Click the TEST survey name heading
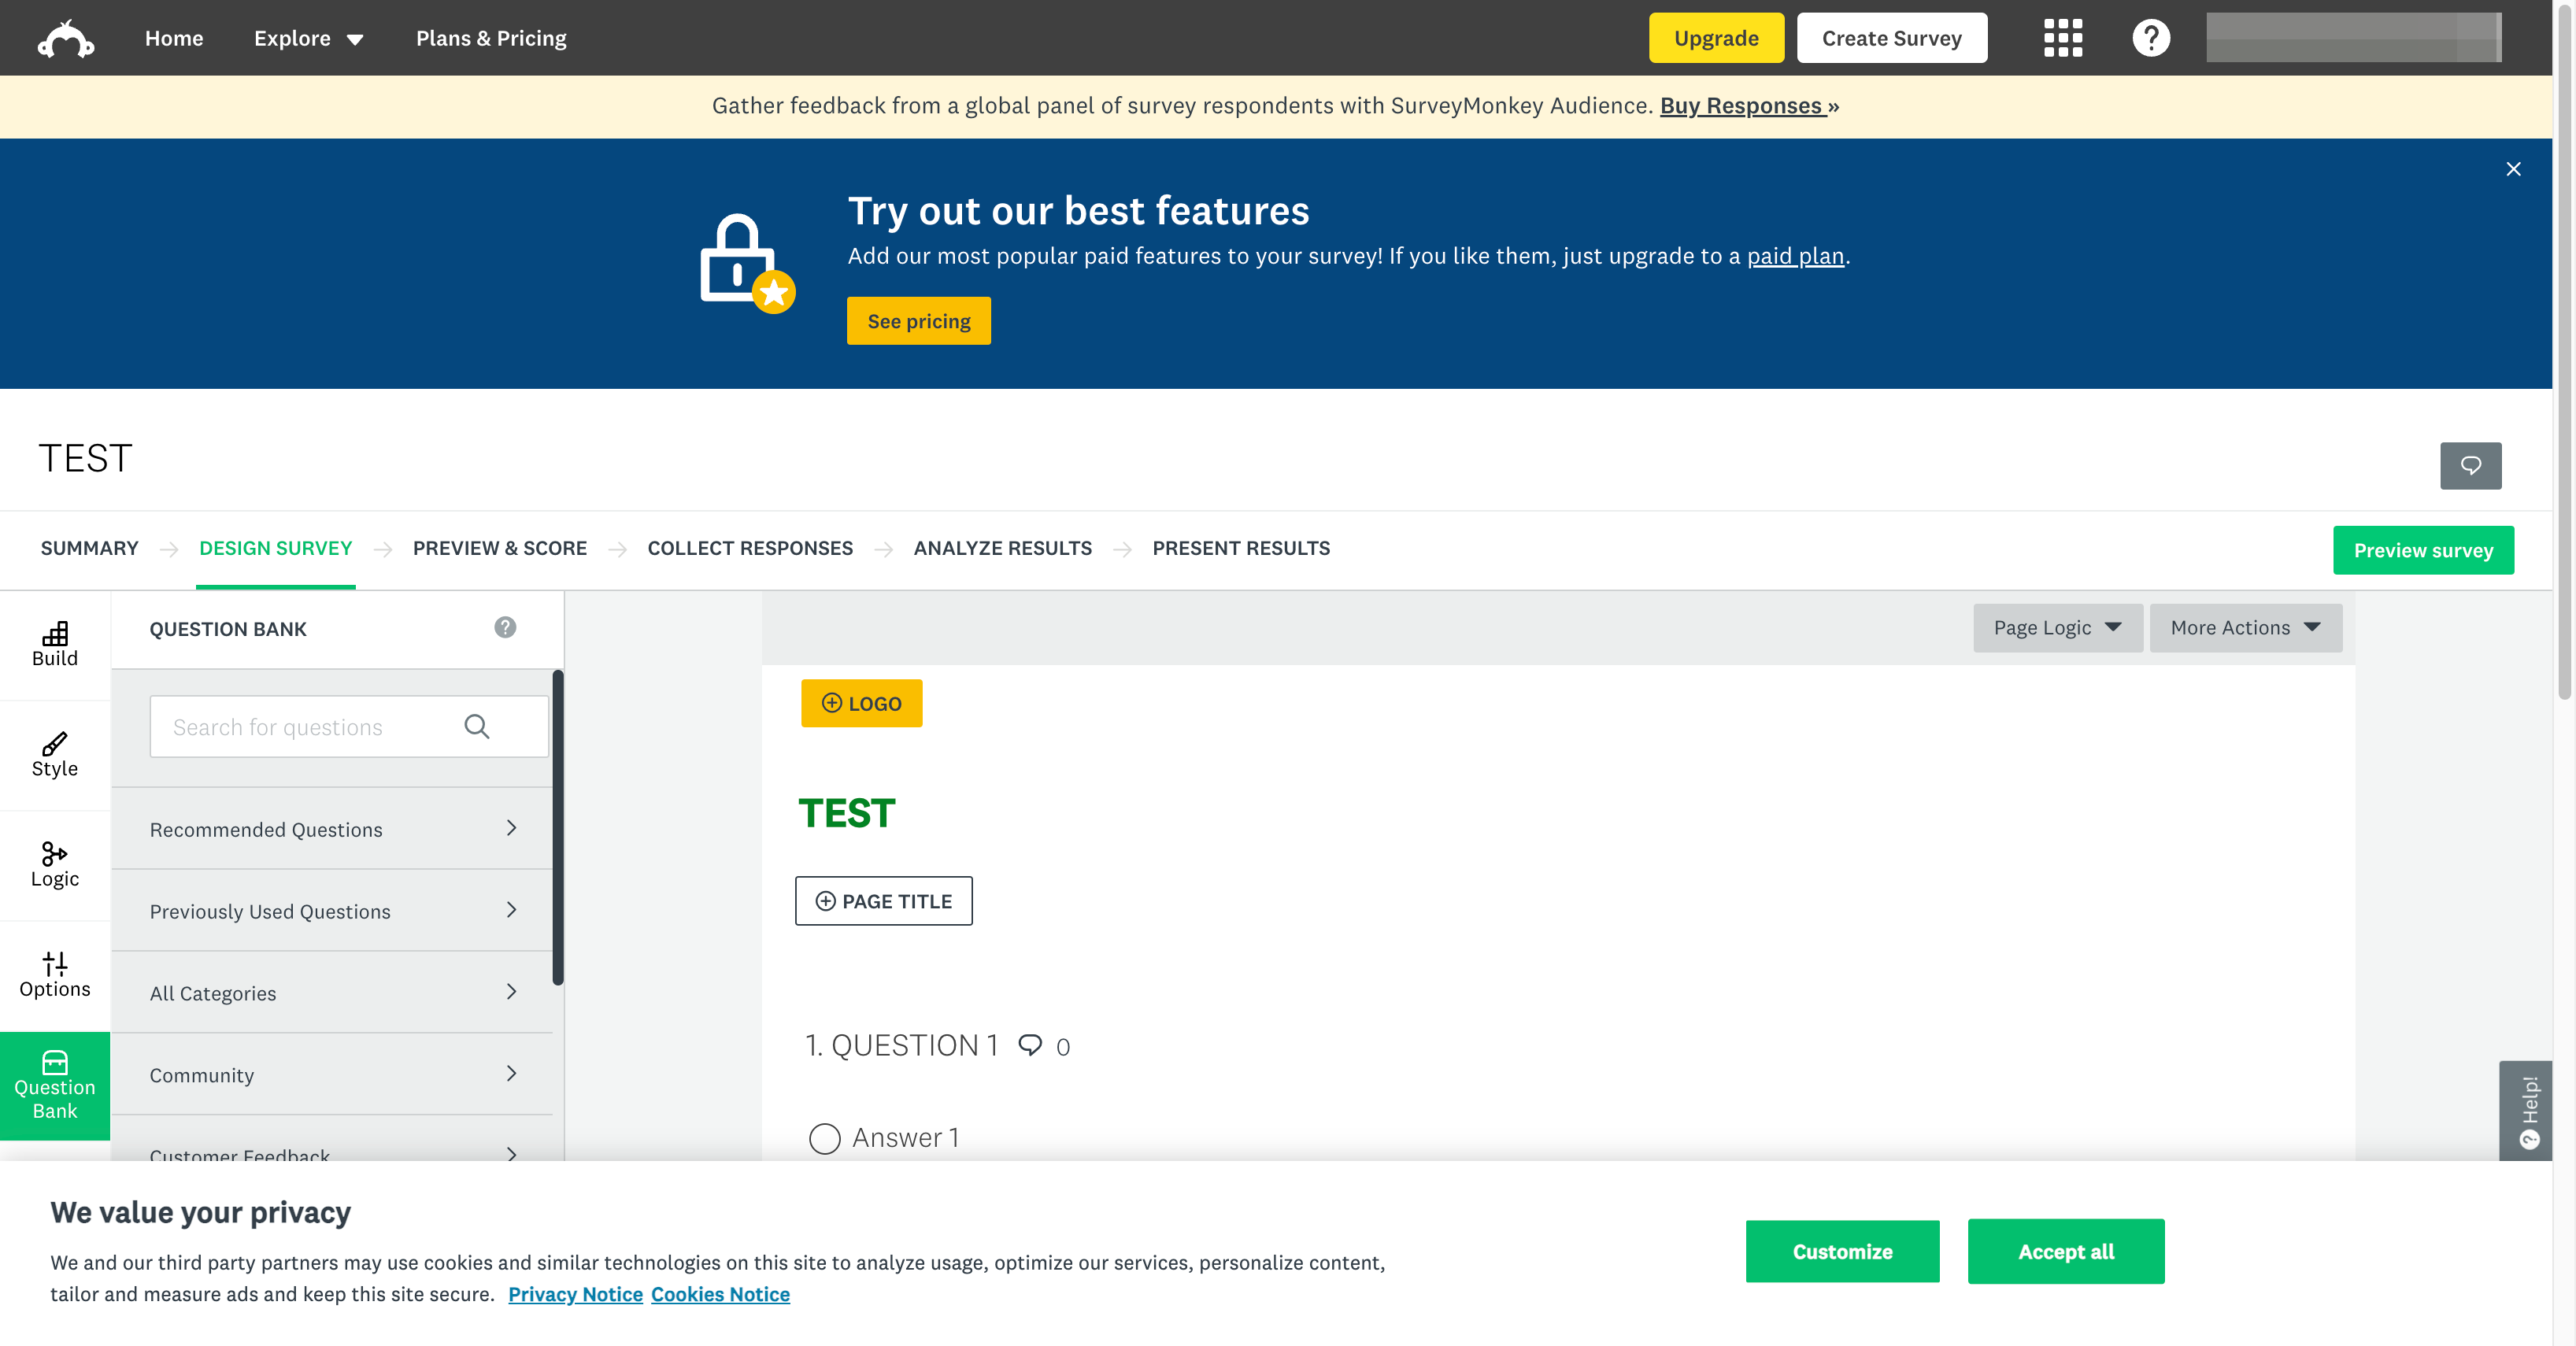The height and width of the screenshot is (1346, 2576). (x=85, y=458)
